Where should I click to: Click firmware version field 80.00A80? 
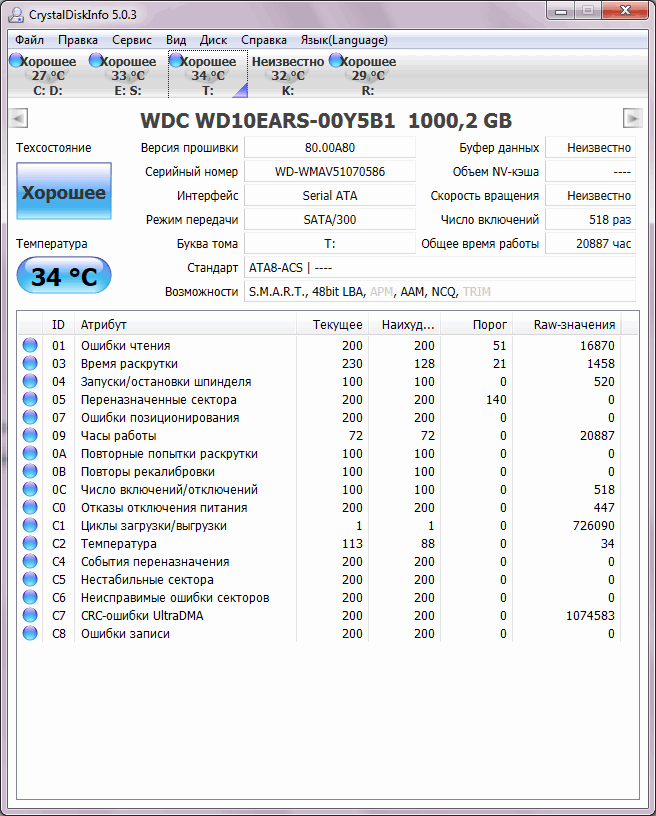330,148
